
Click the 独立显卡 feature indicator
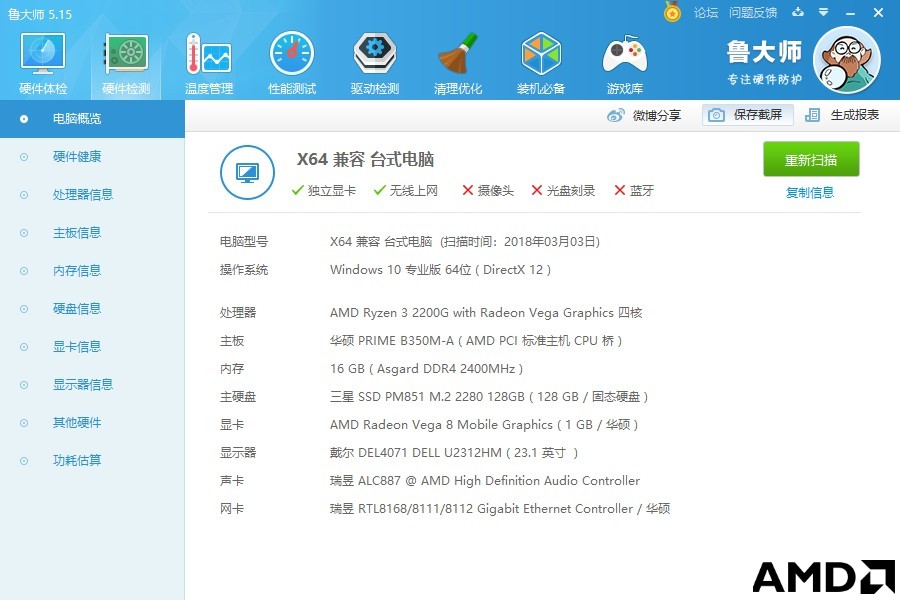[324, 191]
